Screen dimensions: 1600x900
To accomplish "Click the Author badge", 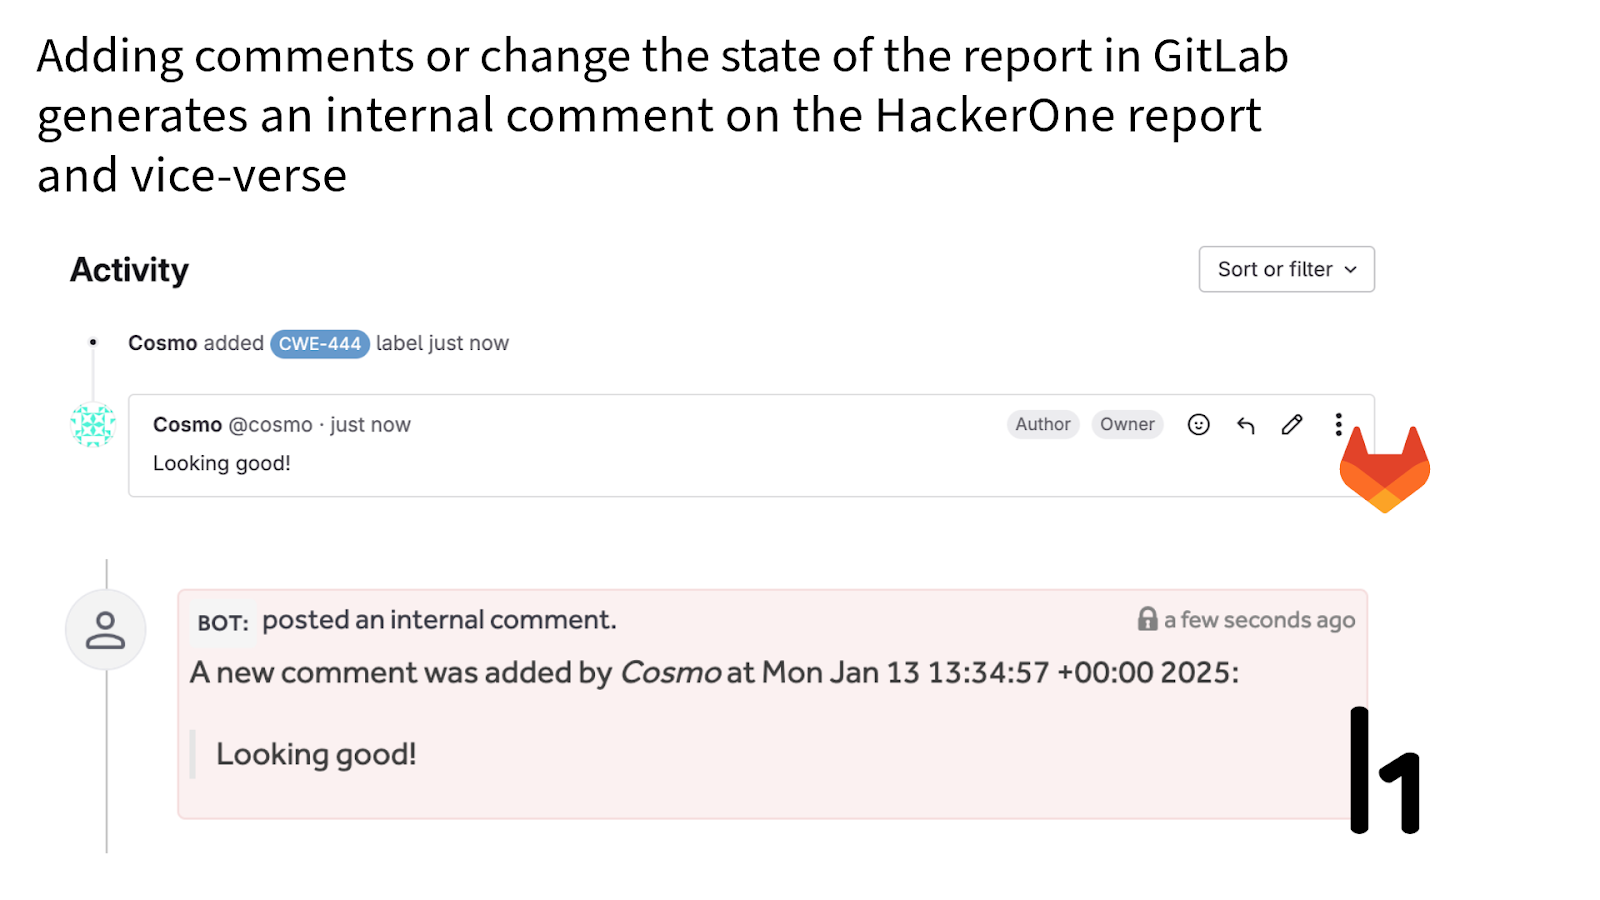I will coord(1043,424).
